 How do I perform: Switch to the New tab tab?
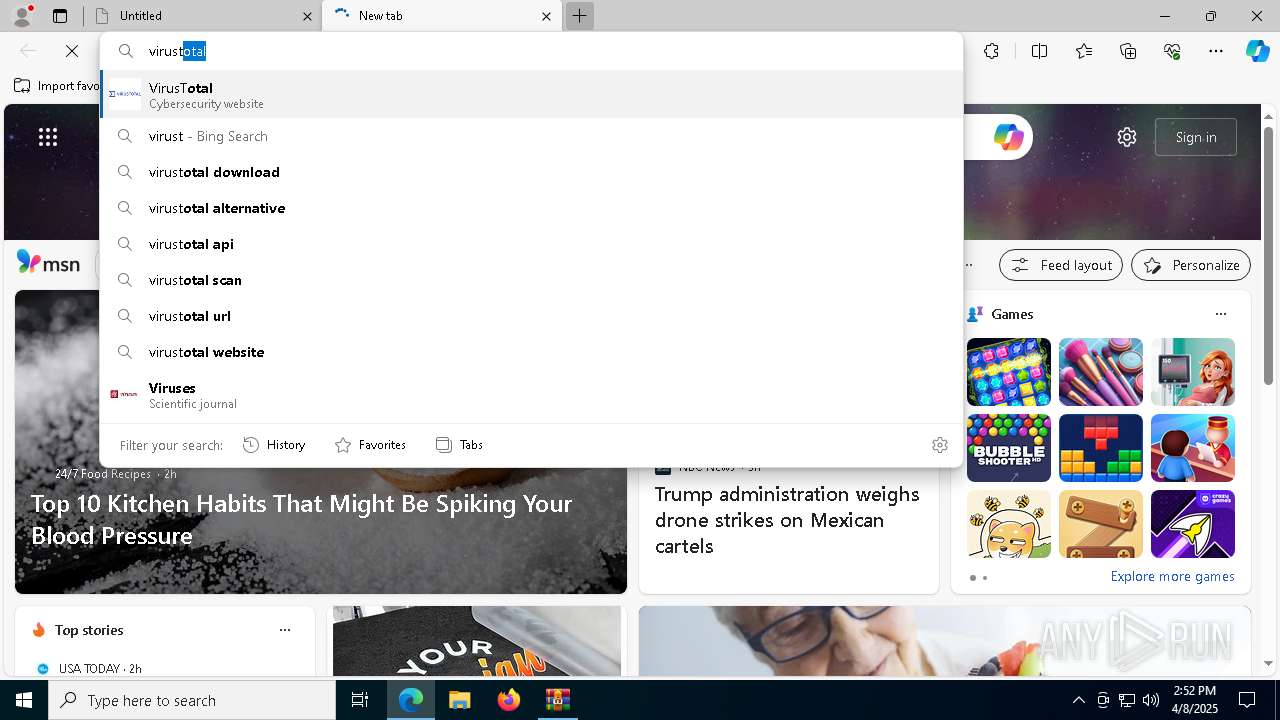[x=440, y=16]
